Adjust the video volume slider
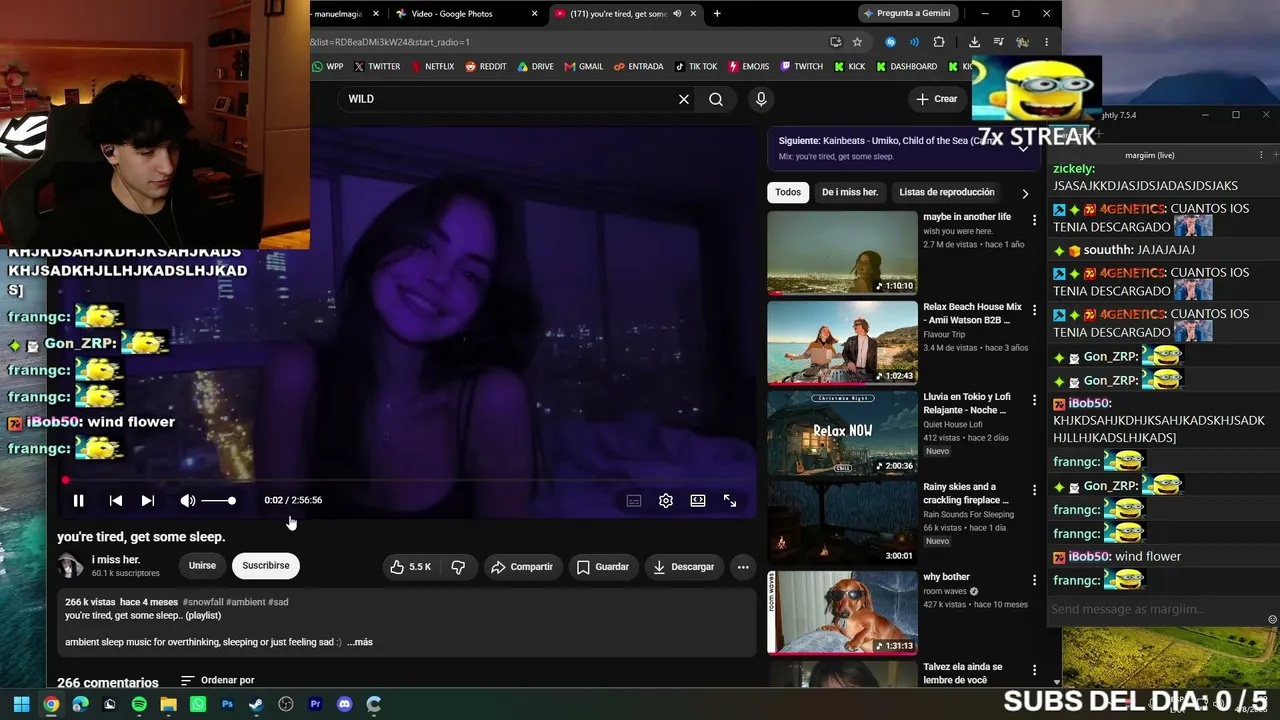This screenshot has height=720, width=1280. point(218,501)
